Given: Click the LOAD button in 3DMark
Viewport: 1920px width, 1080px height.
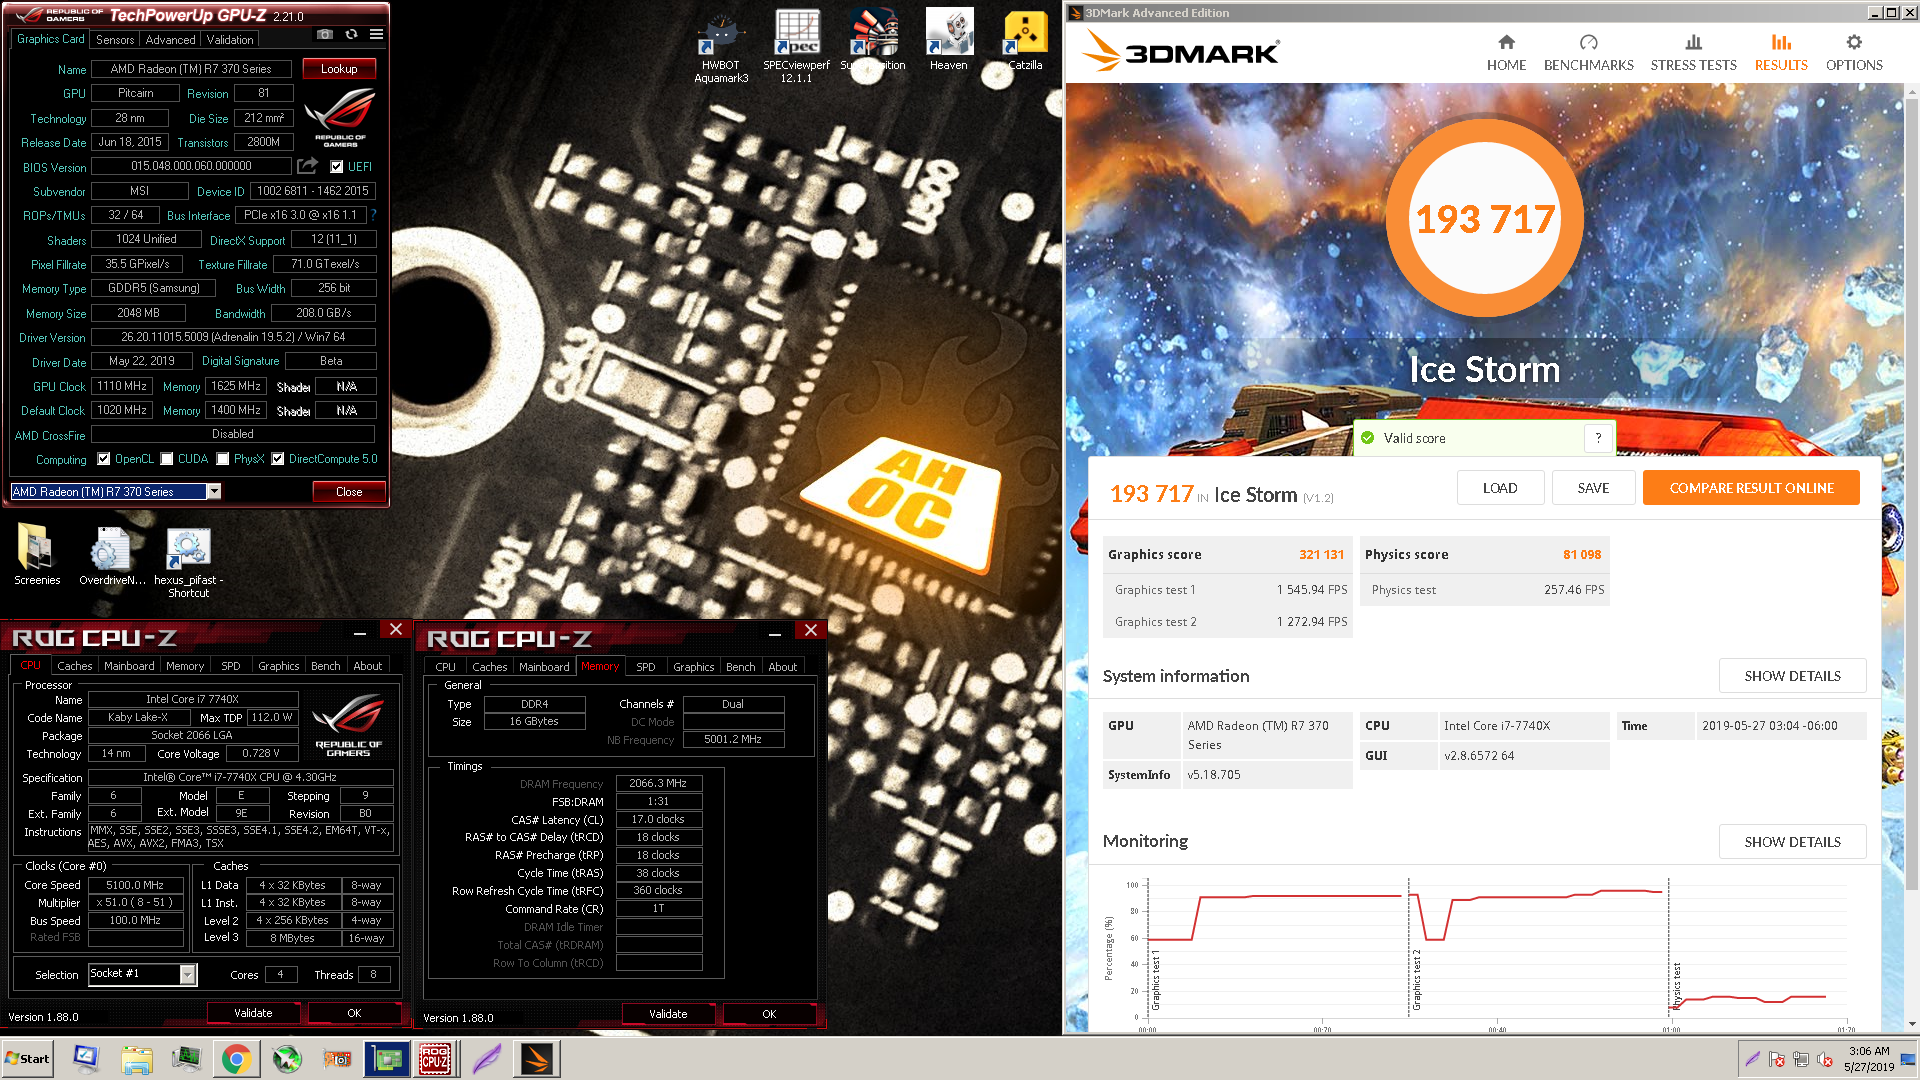Looking at the screenshot, I should pyautogui.click(x=1500, y=488).
